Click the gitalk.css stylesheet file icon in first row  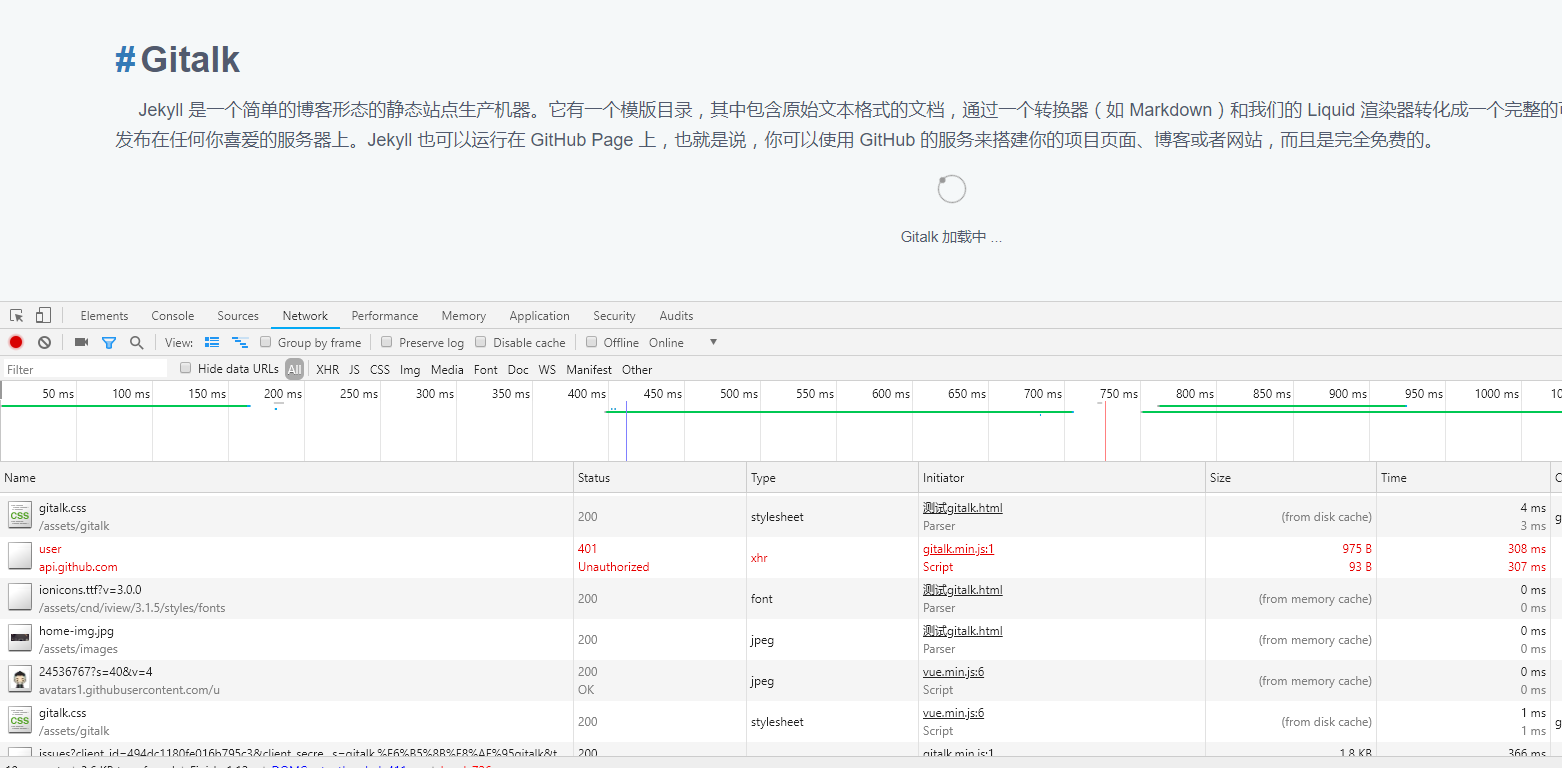point(20,515)
